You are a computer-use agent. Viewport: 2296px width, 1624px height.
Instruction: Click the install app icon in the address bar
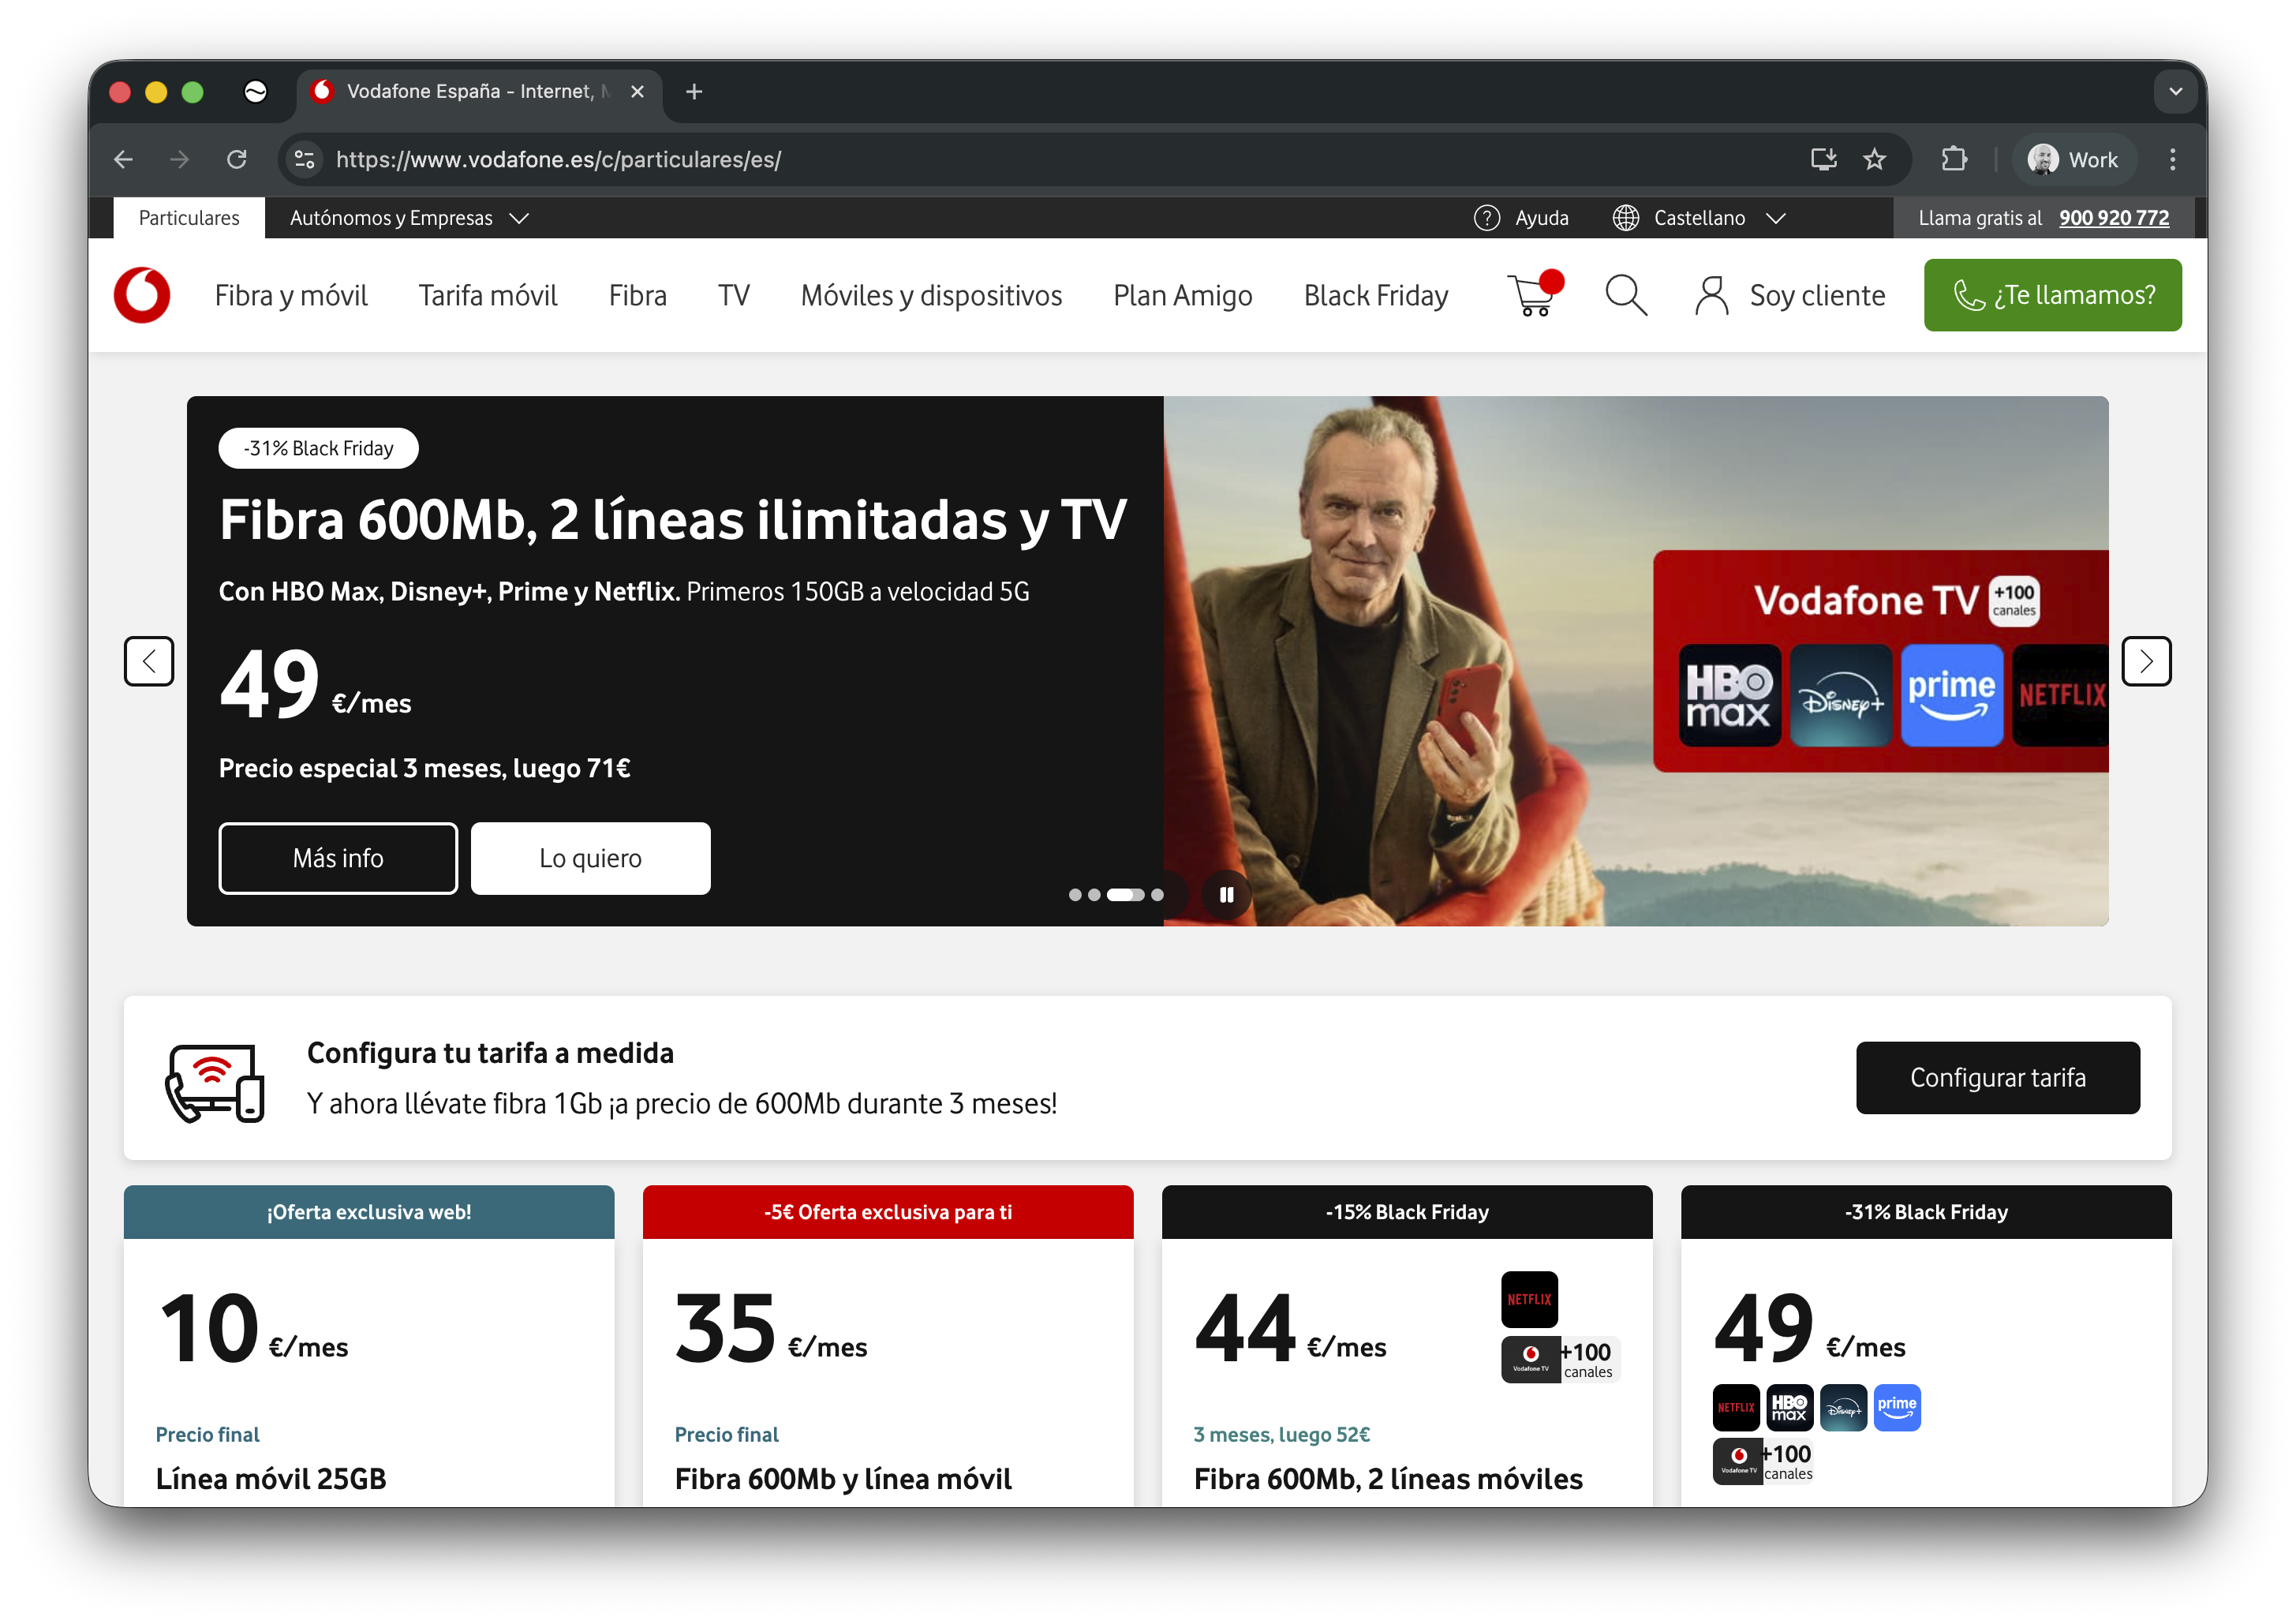1823,159
